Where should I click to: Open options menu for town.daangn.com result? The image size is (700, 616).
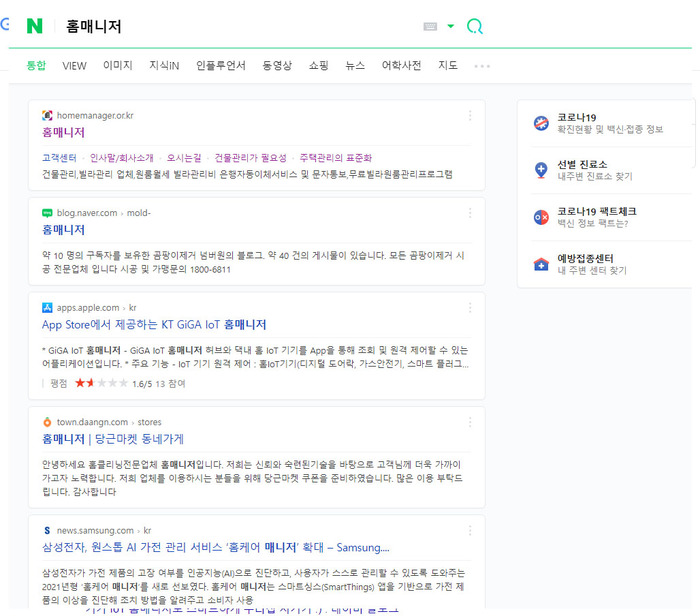click(470, 422)
